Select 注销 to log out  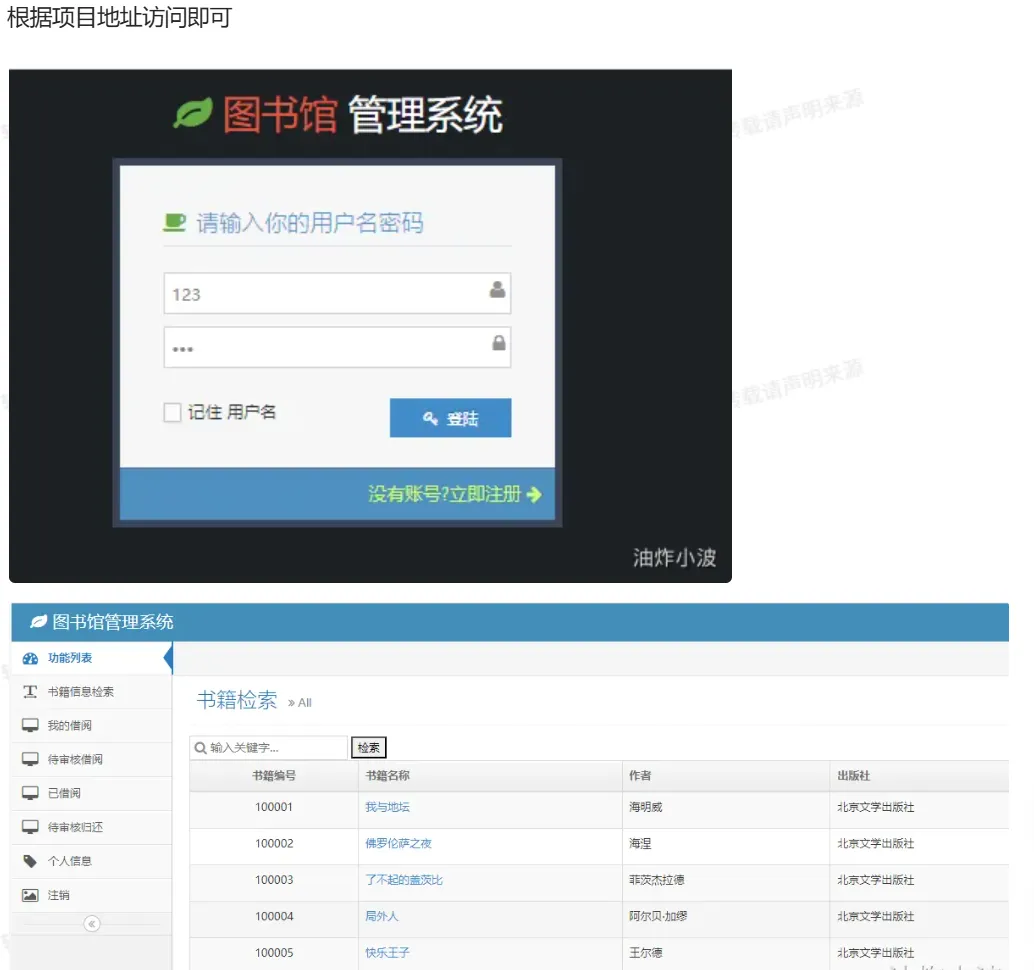pos(92,895)
